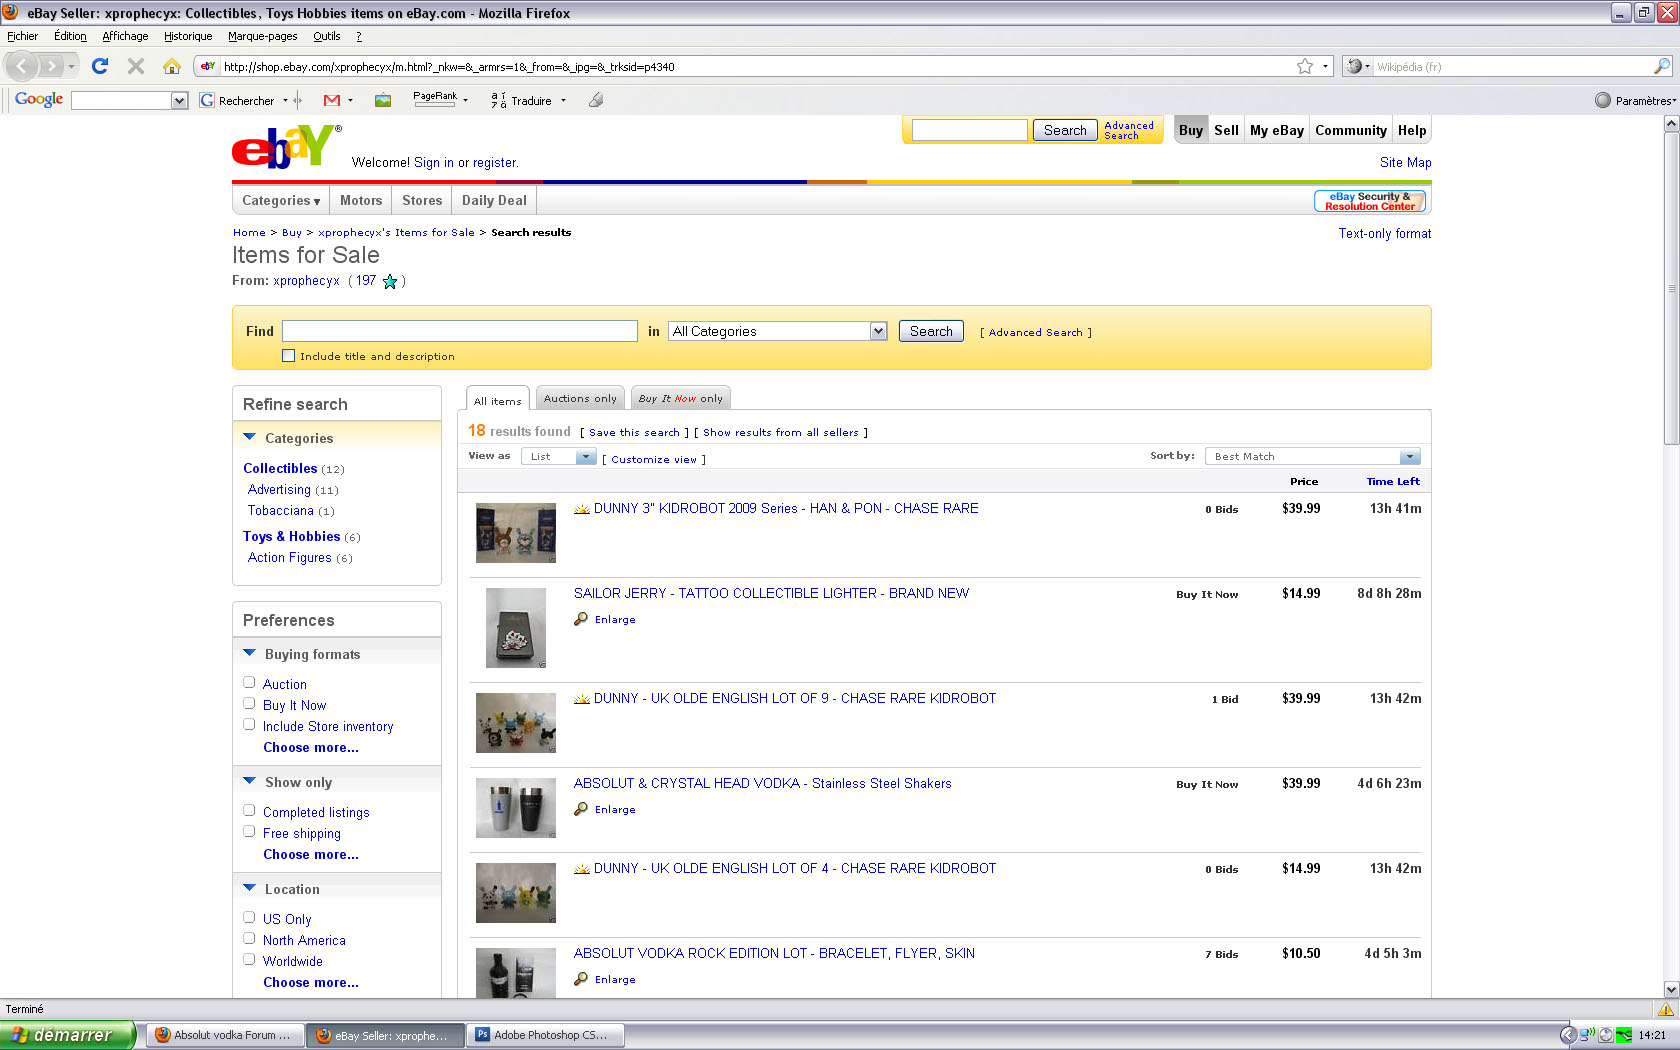Click Enlarge magnifier icon for Sailor Jerry lighter

(x=581, y=619)
